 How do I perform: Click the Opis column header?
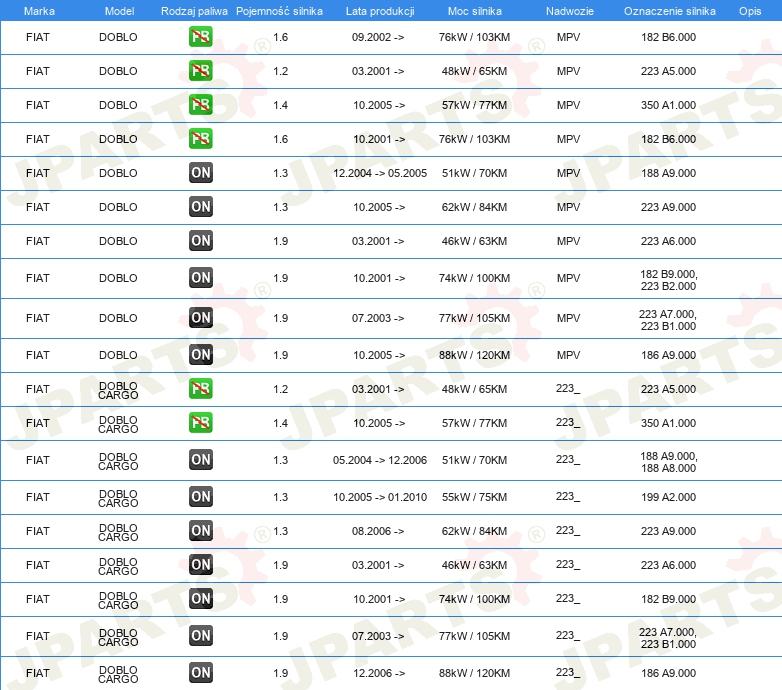(750, 11)
